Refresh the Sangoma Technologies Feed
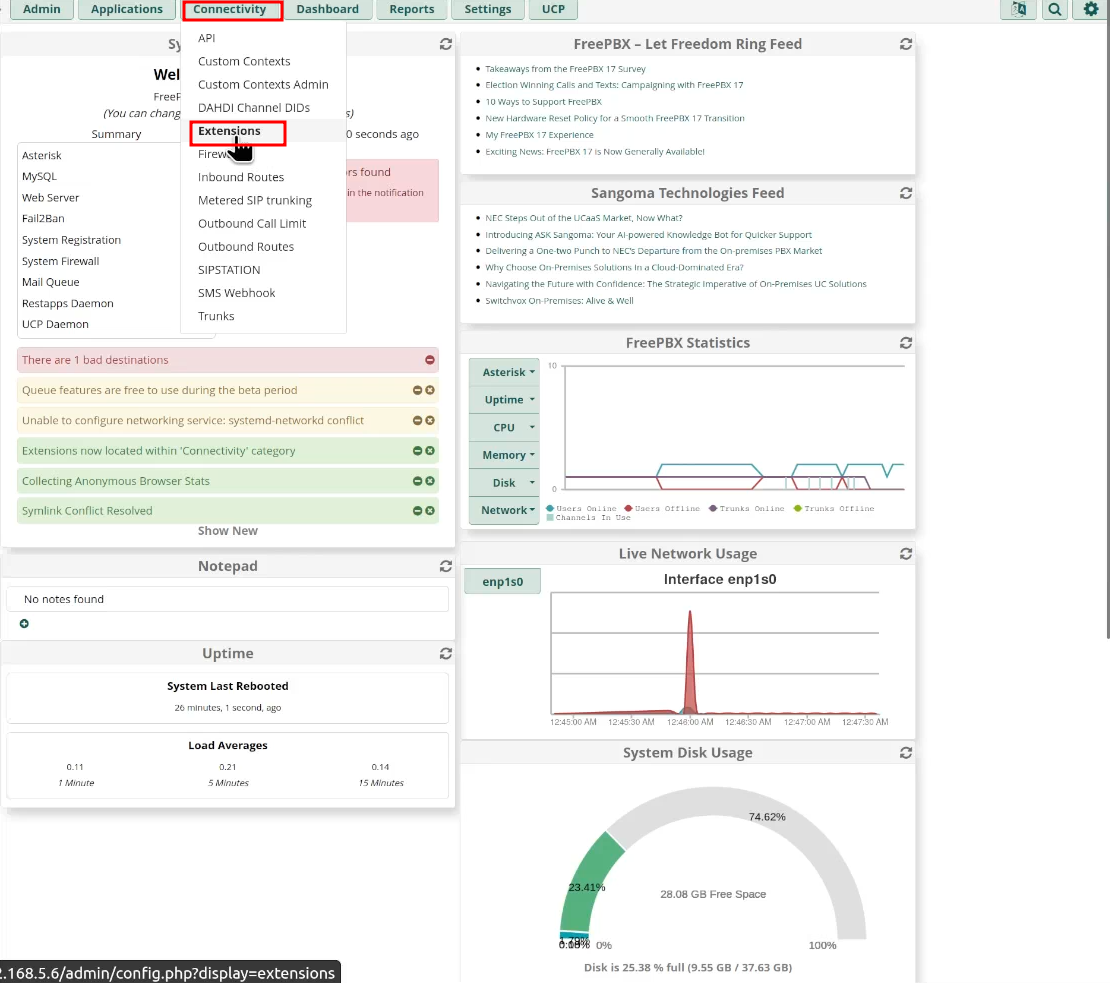Image resolution: width=1110 pixels, height=983 pixels. pyautogui.click(x=905, y=193)
